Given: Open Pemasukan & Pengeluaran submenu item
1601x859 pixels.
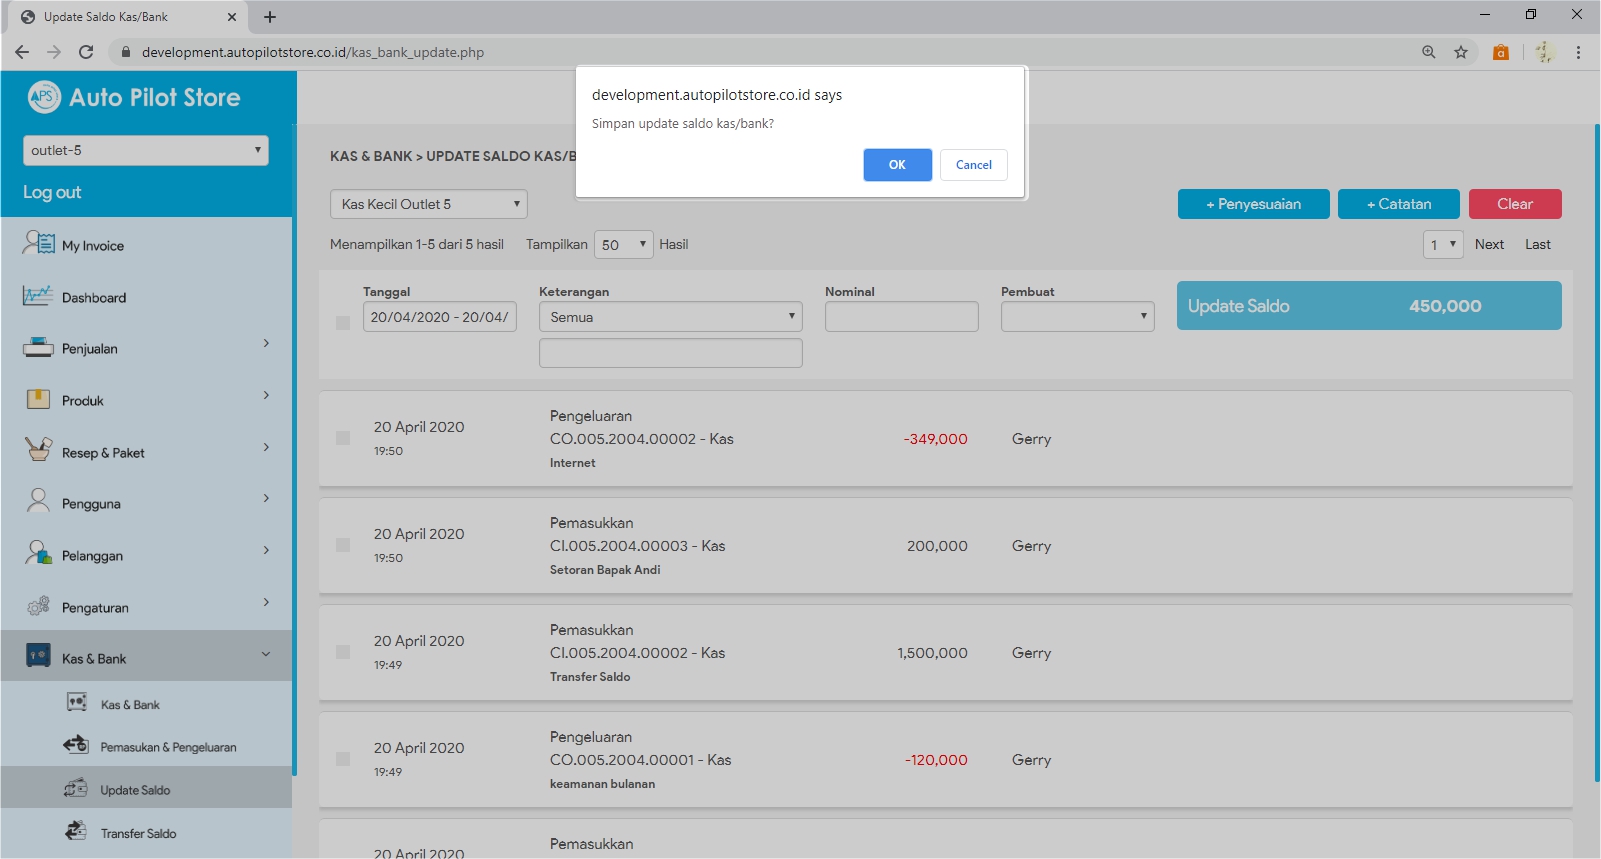Looking at the screenshot, I should 168,747.
